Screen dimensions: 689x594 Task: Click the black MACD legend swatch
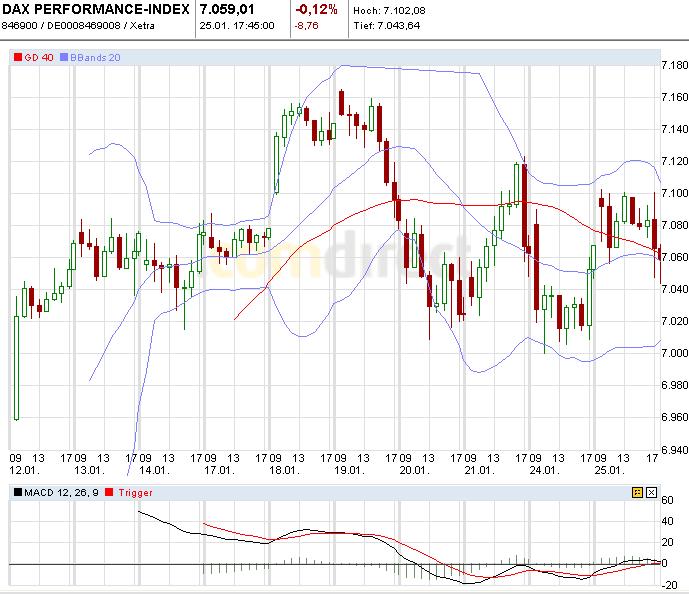pos(18,492)
